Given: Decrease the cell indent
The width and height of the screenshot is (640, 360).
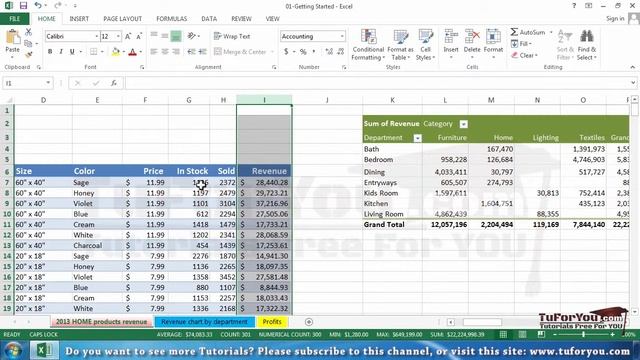Looking at the screenshot, I should point(191,52).
